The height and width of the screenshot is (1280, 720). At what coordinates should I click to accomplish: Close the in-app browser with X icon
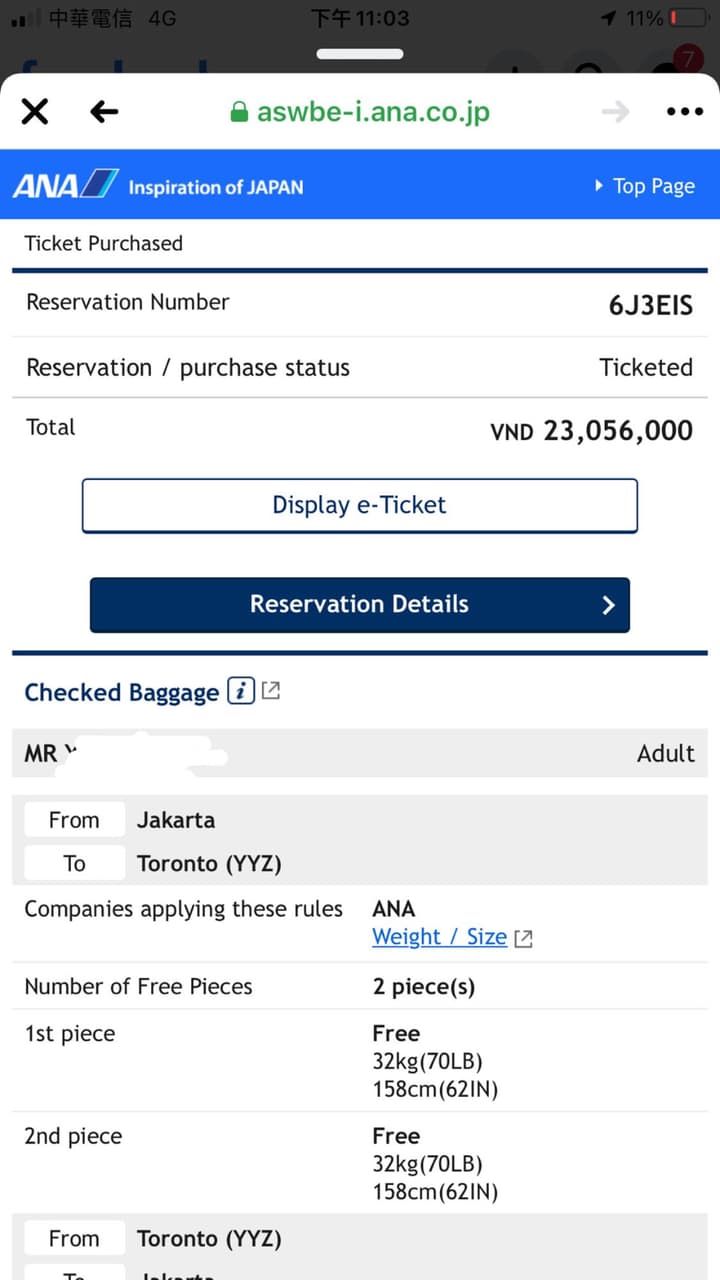tap(35, 111)
